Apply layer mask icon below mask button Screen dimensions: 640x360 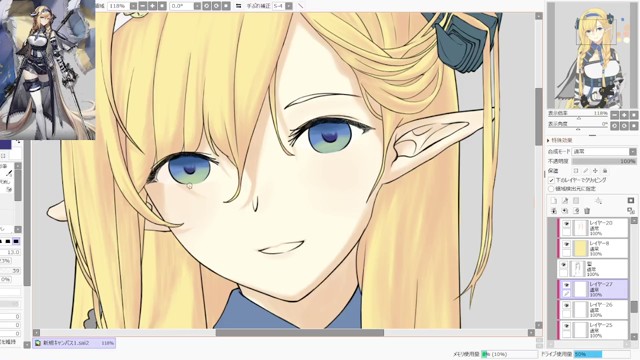pos(631,211)
